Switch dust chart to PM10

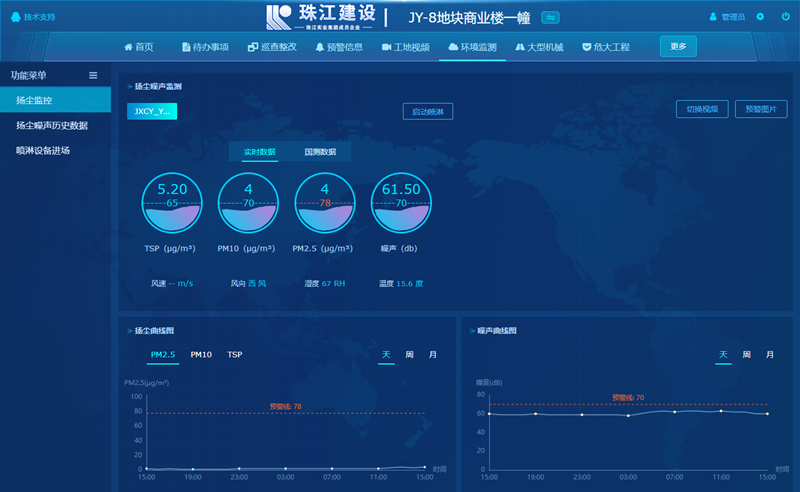(201, 355)
